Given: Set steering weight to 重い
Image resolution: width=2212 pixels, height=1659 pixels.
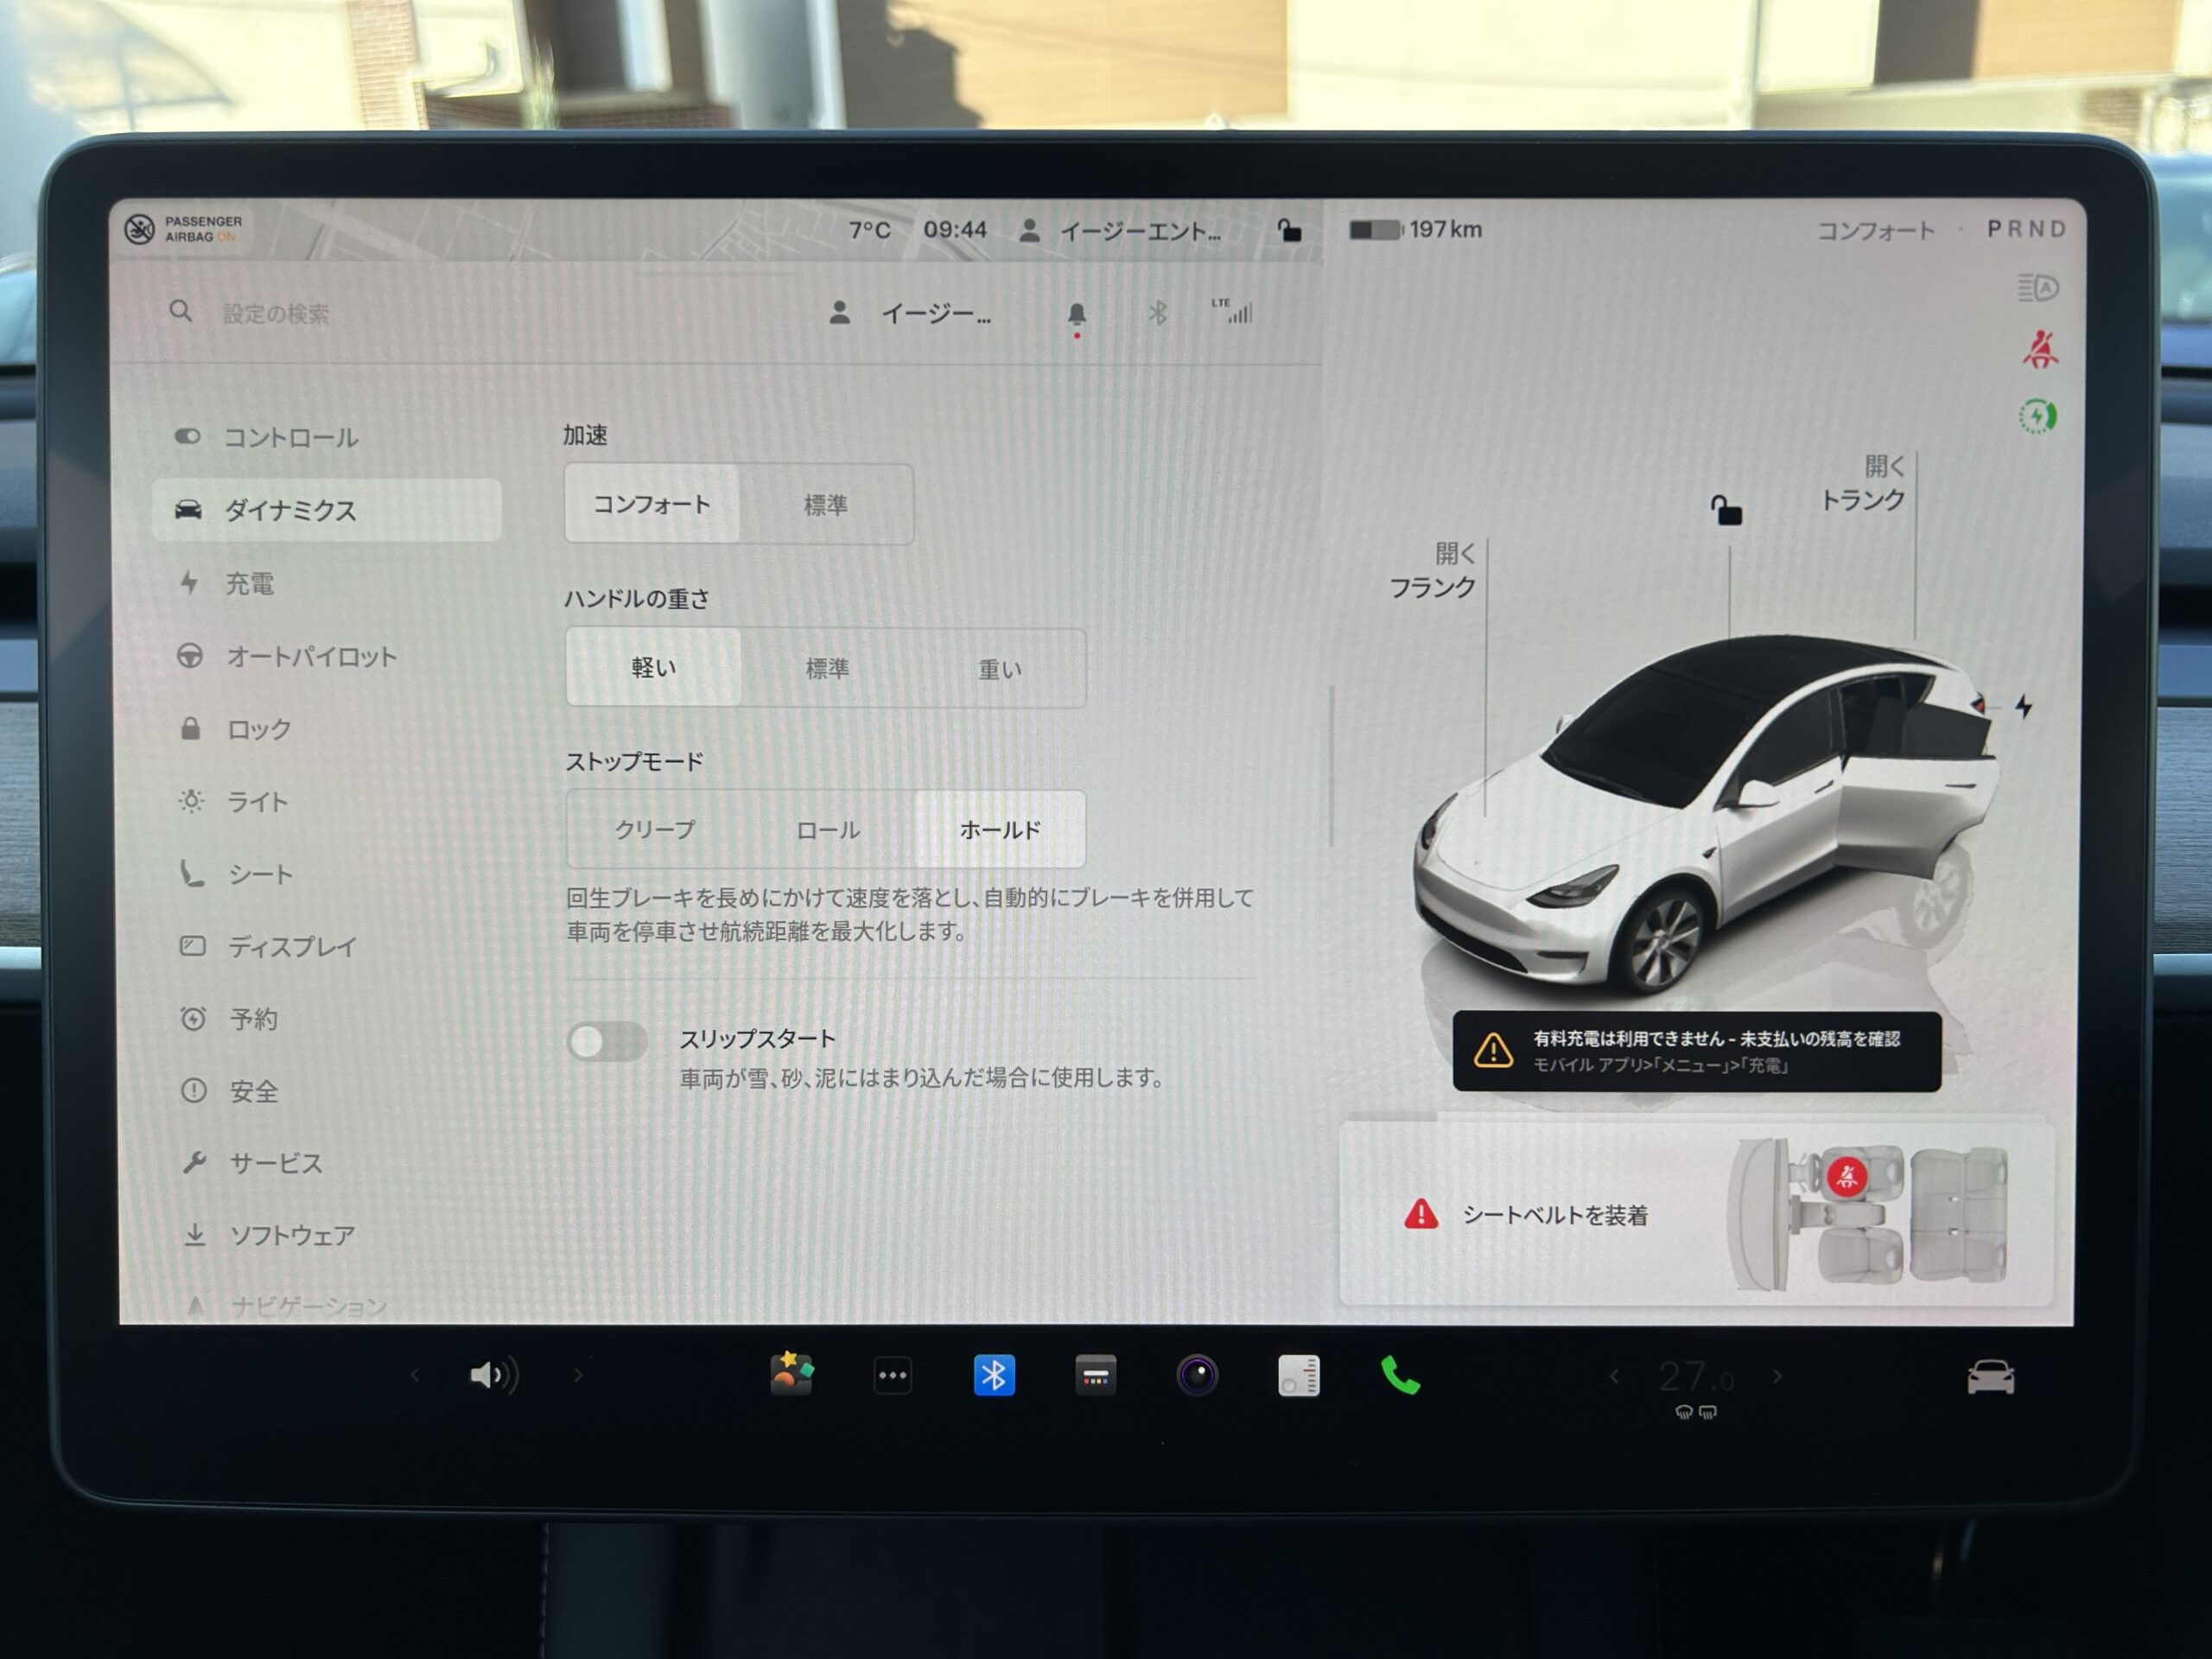Looking at the screenshot, I should click(999, 669).
